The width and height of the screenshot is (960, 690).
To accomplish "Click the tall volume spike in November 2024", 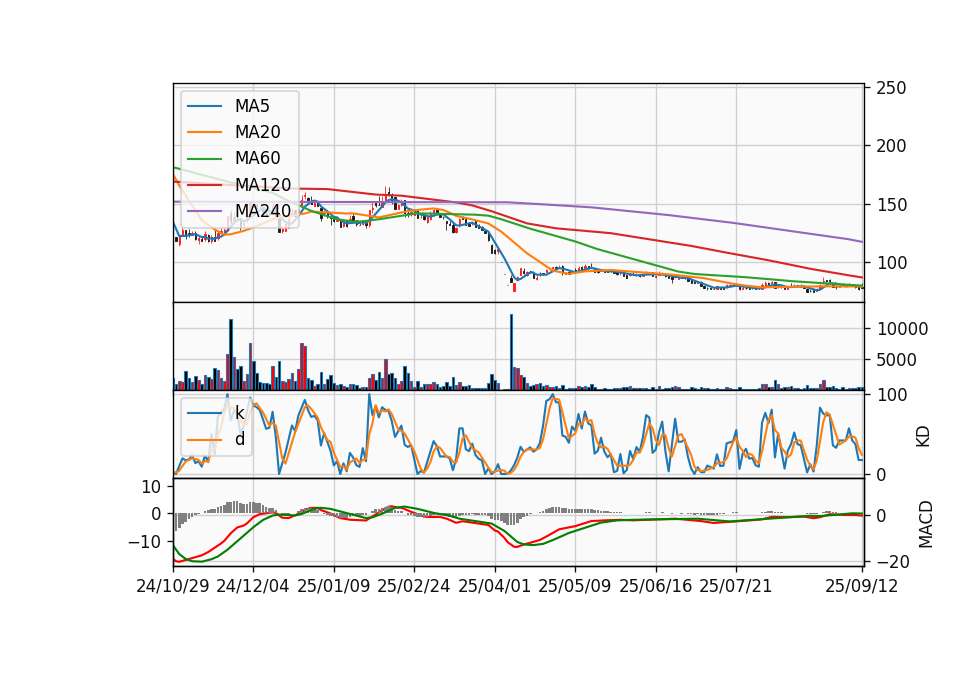I will (x=231, y=355).
